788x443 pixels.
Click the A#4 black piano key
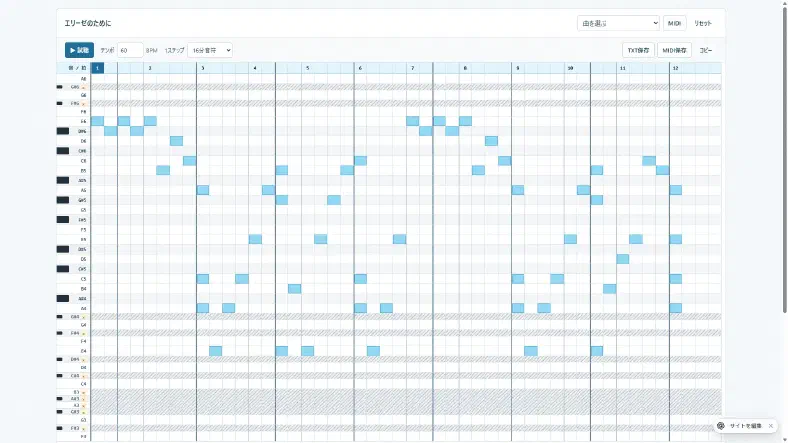(63, 298)
